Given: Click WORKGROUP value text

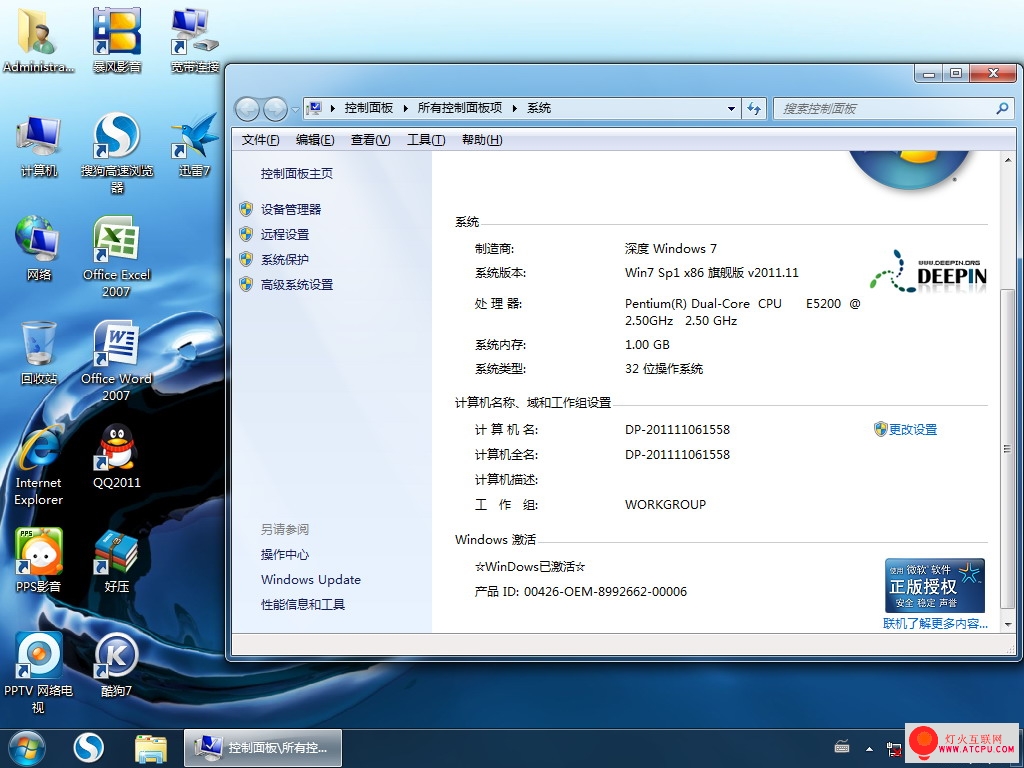Looking at the screenshot, I should pyautogui.click(x=665, y=505).
